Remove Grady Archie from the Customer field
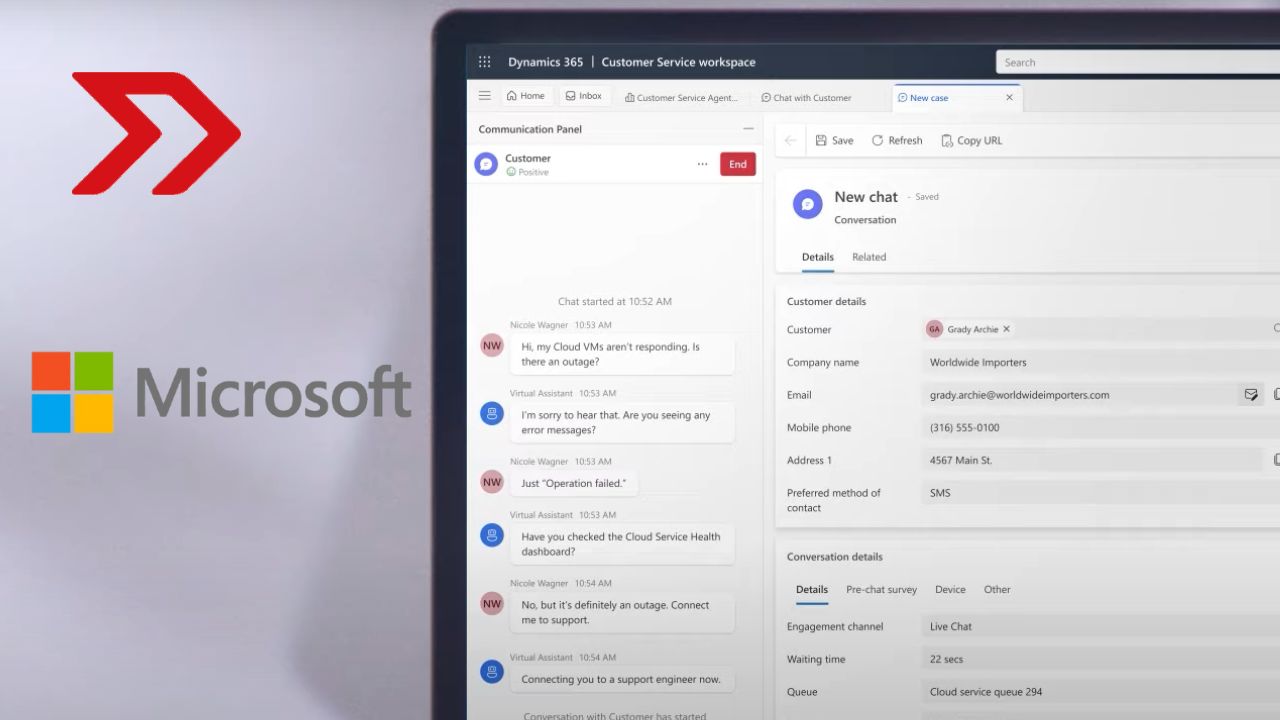This screenshot has width=1280, height=720. tap(1006, 329)
